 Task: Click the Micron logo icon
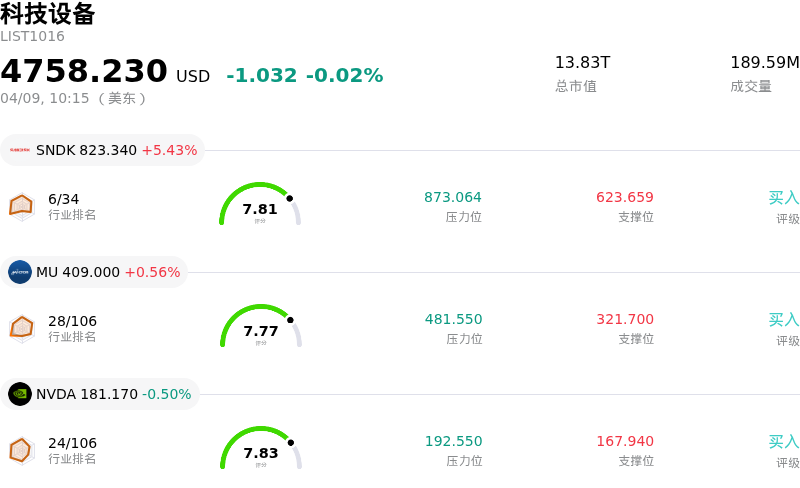[20, 272]
